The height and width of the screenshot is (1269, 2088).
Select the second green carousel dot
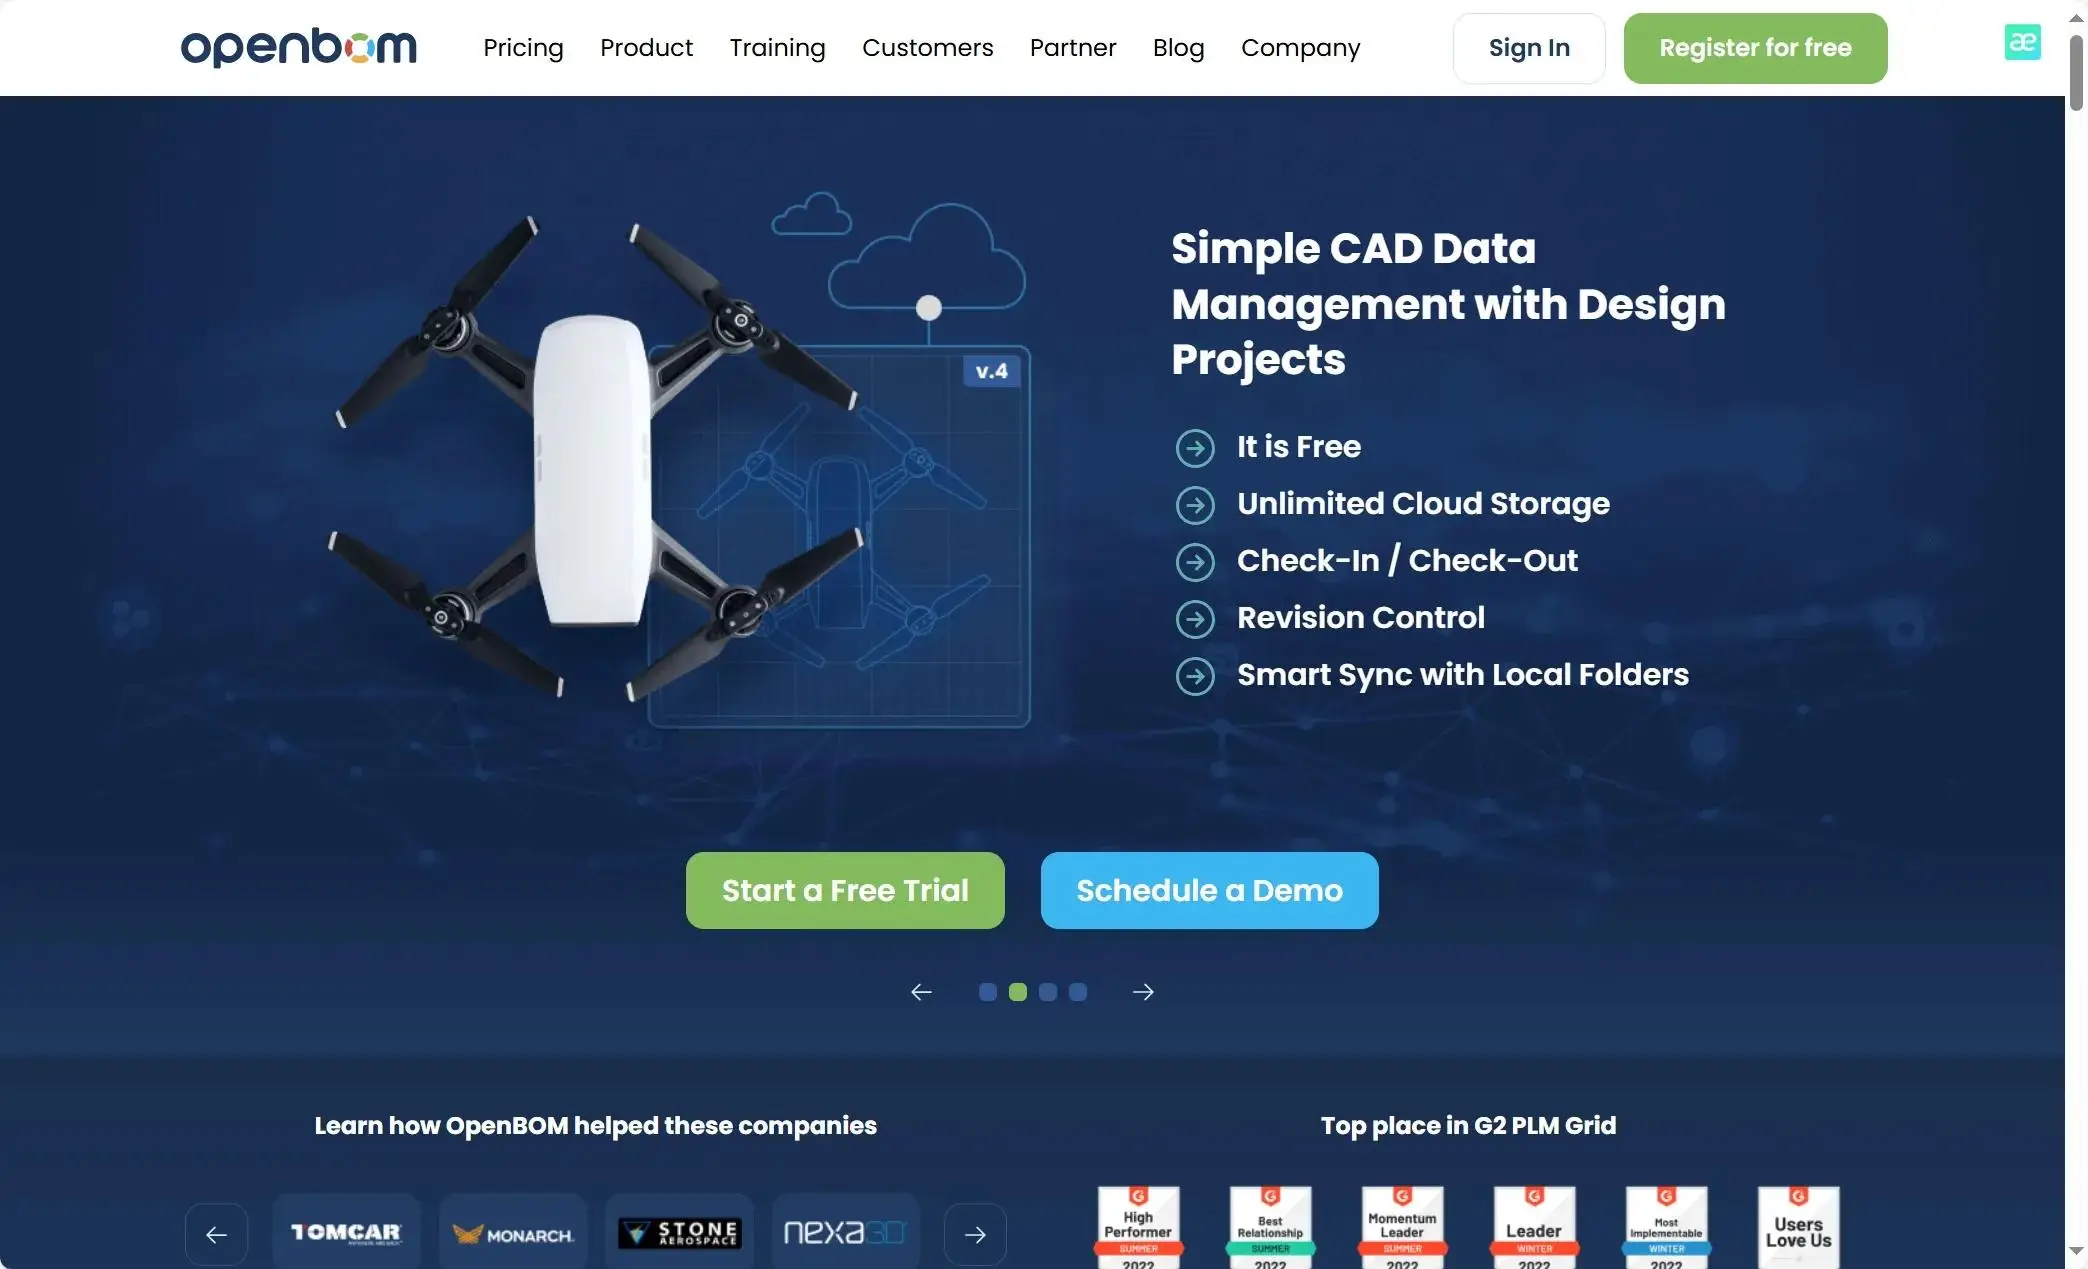click(x=1018, y=992)
